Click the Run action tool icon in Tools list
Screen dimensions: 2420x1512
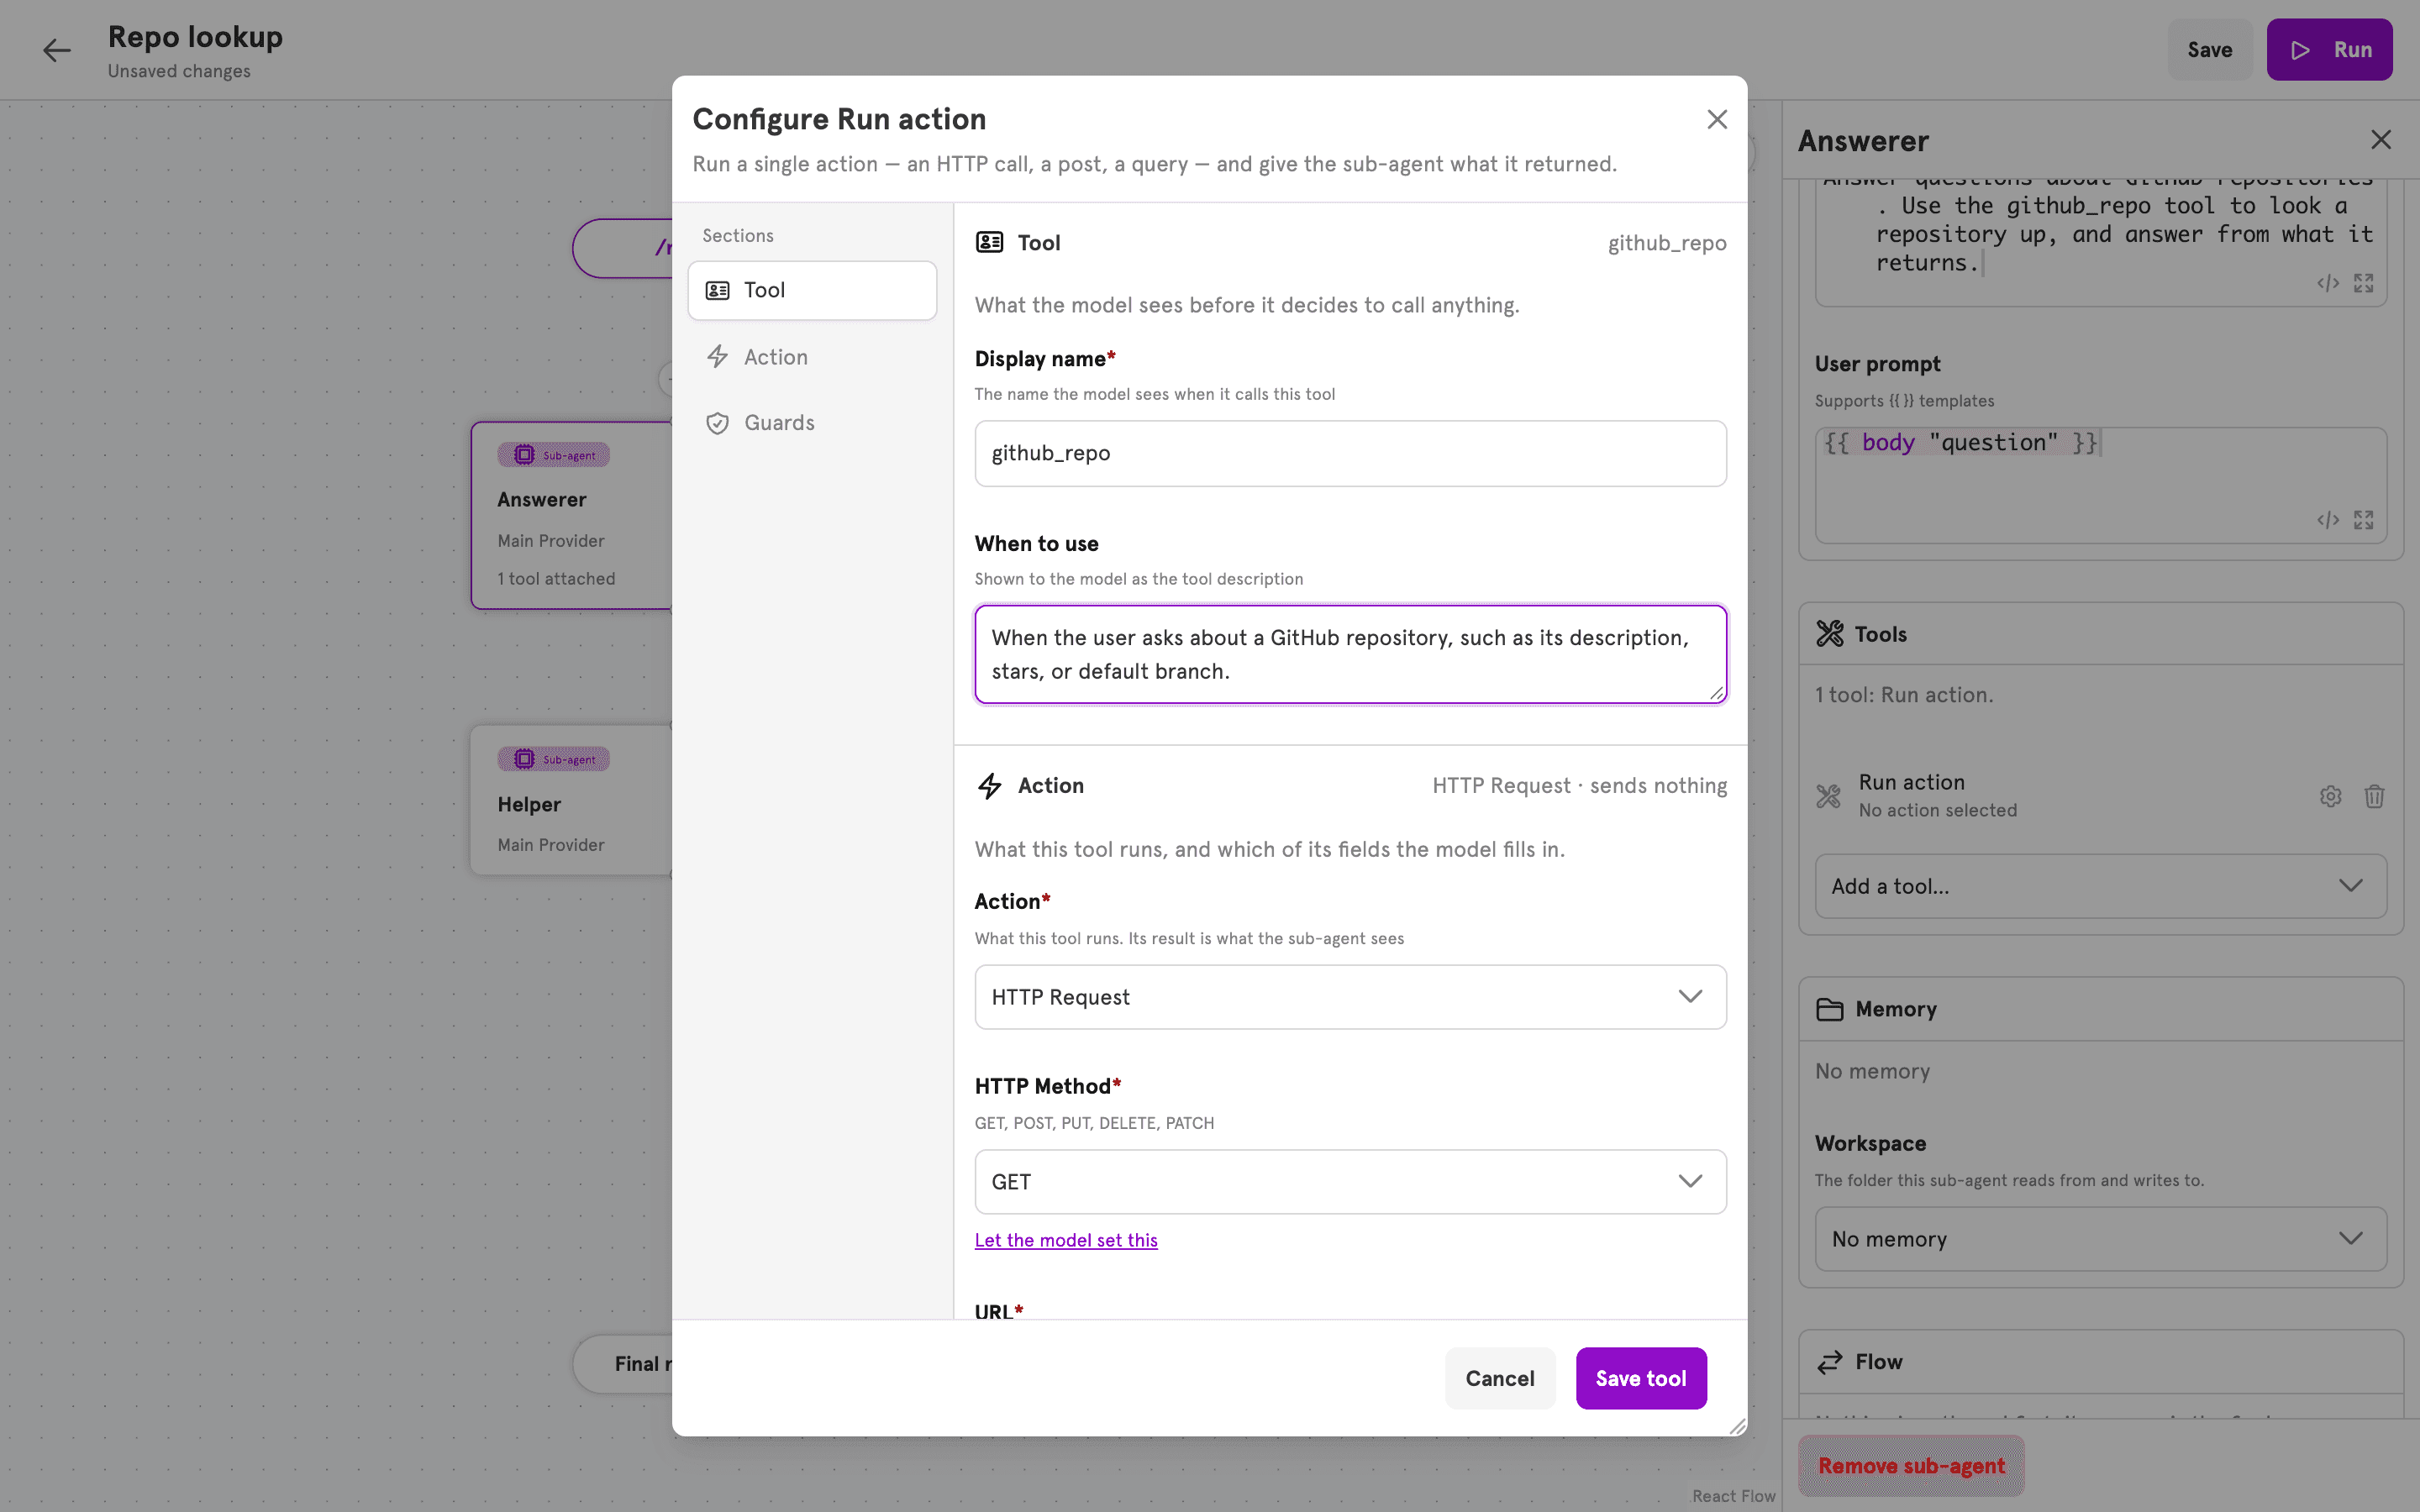click(x=1828, y=796)
